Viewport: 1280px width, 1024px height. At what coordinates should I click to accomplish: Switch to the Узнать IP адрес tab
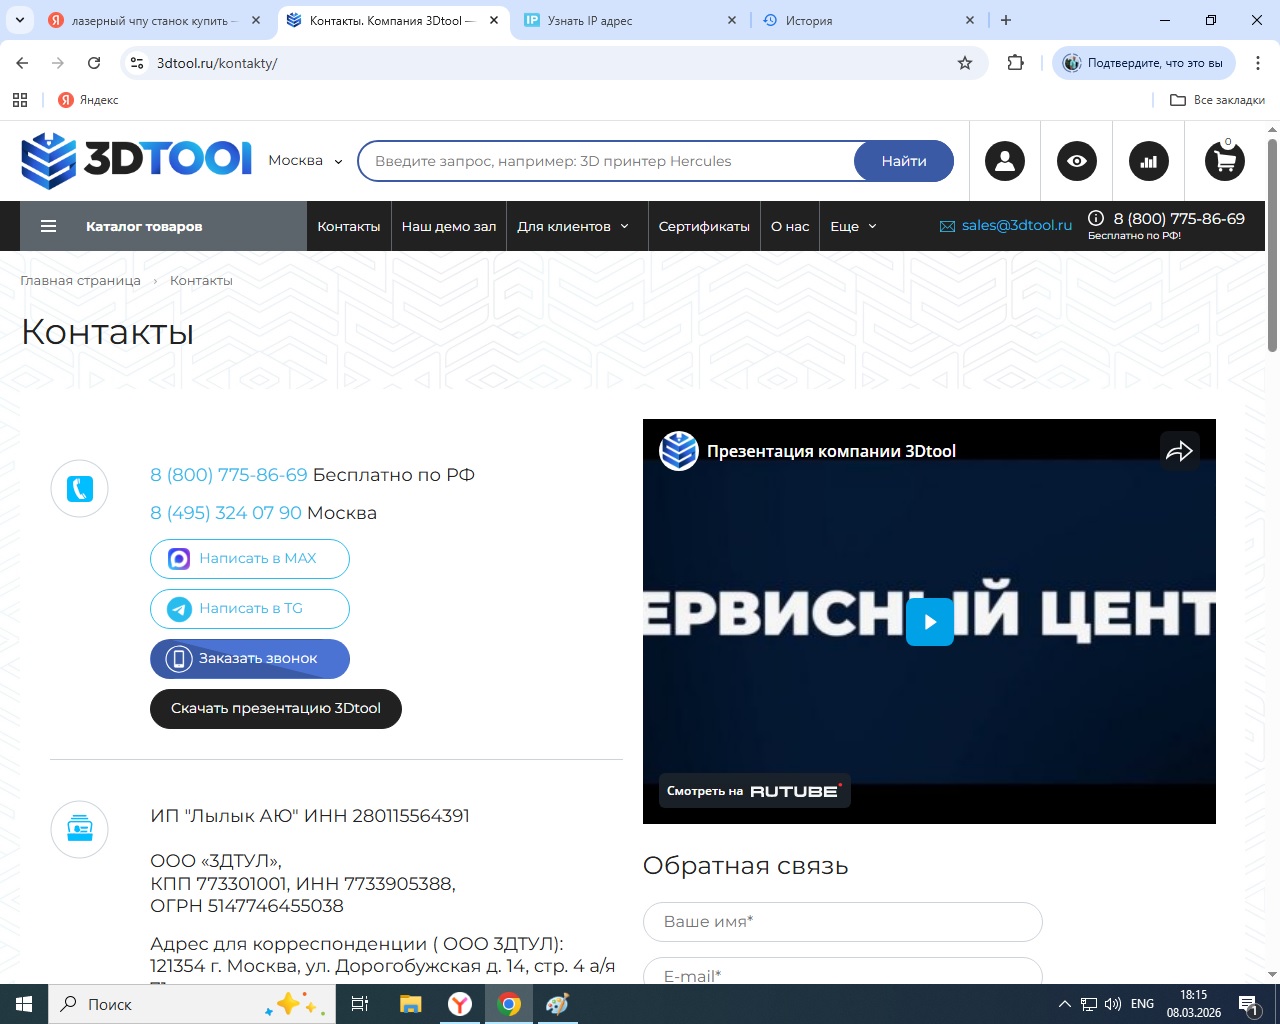coord(630,20)
